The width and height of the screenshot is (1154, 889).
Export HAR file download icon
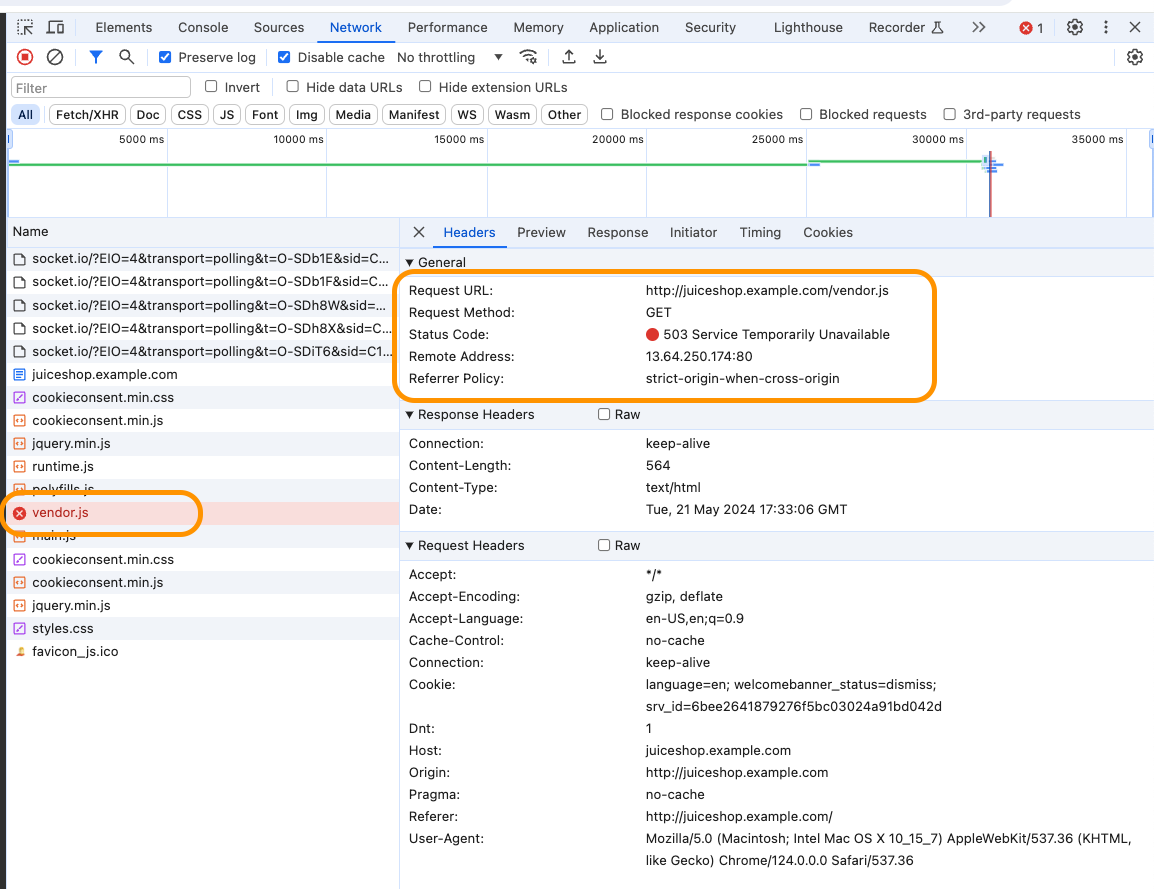point(600,57)
